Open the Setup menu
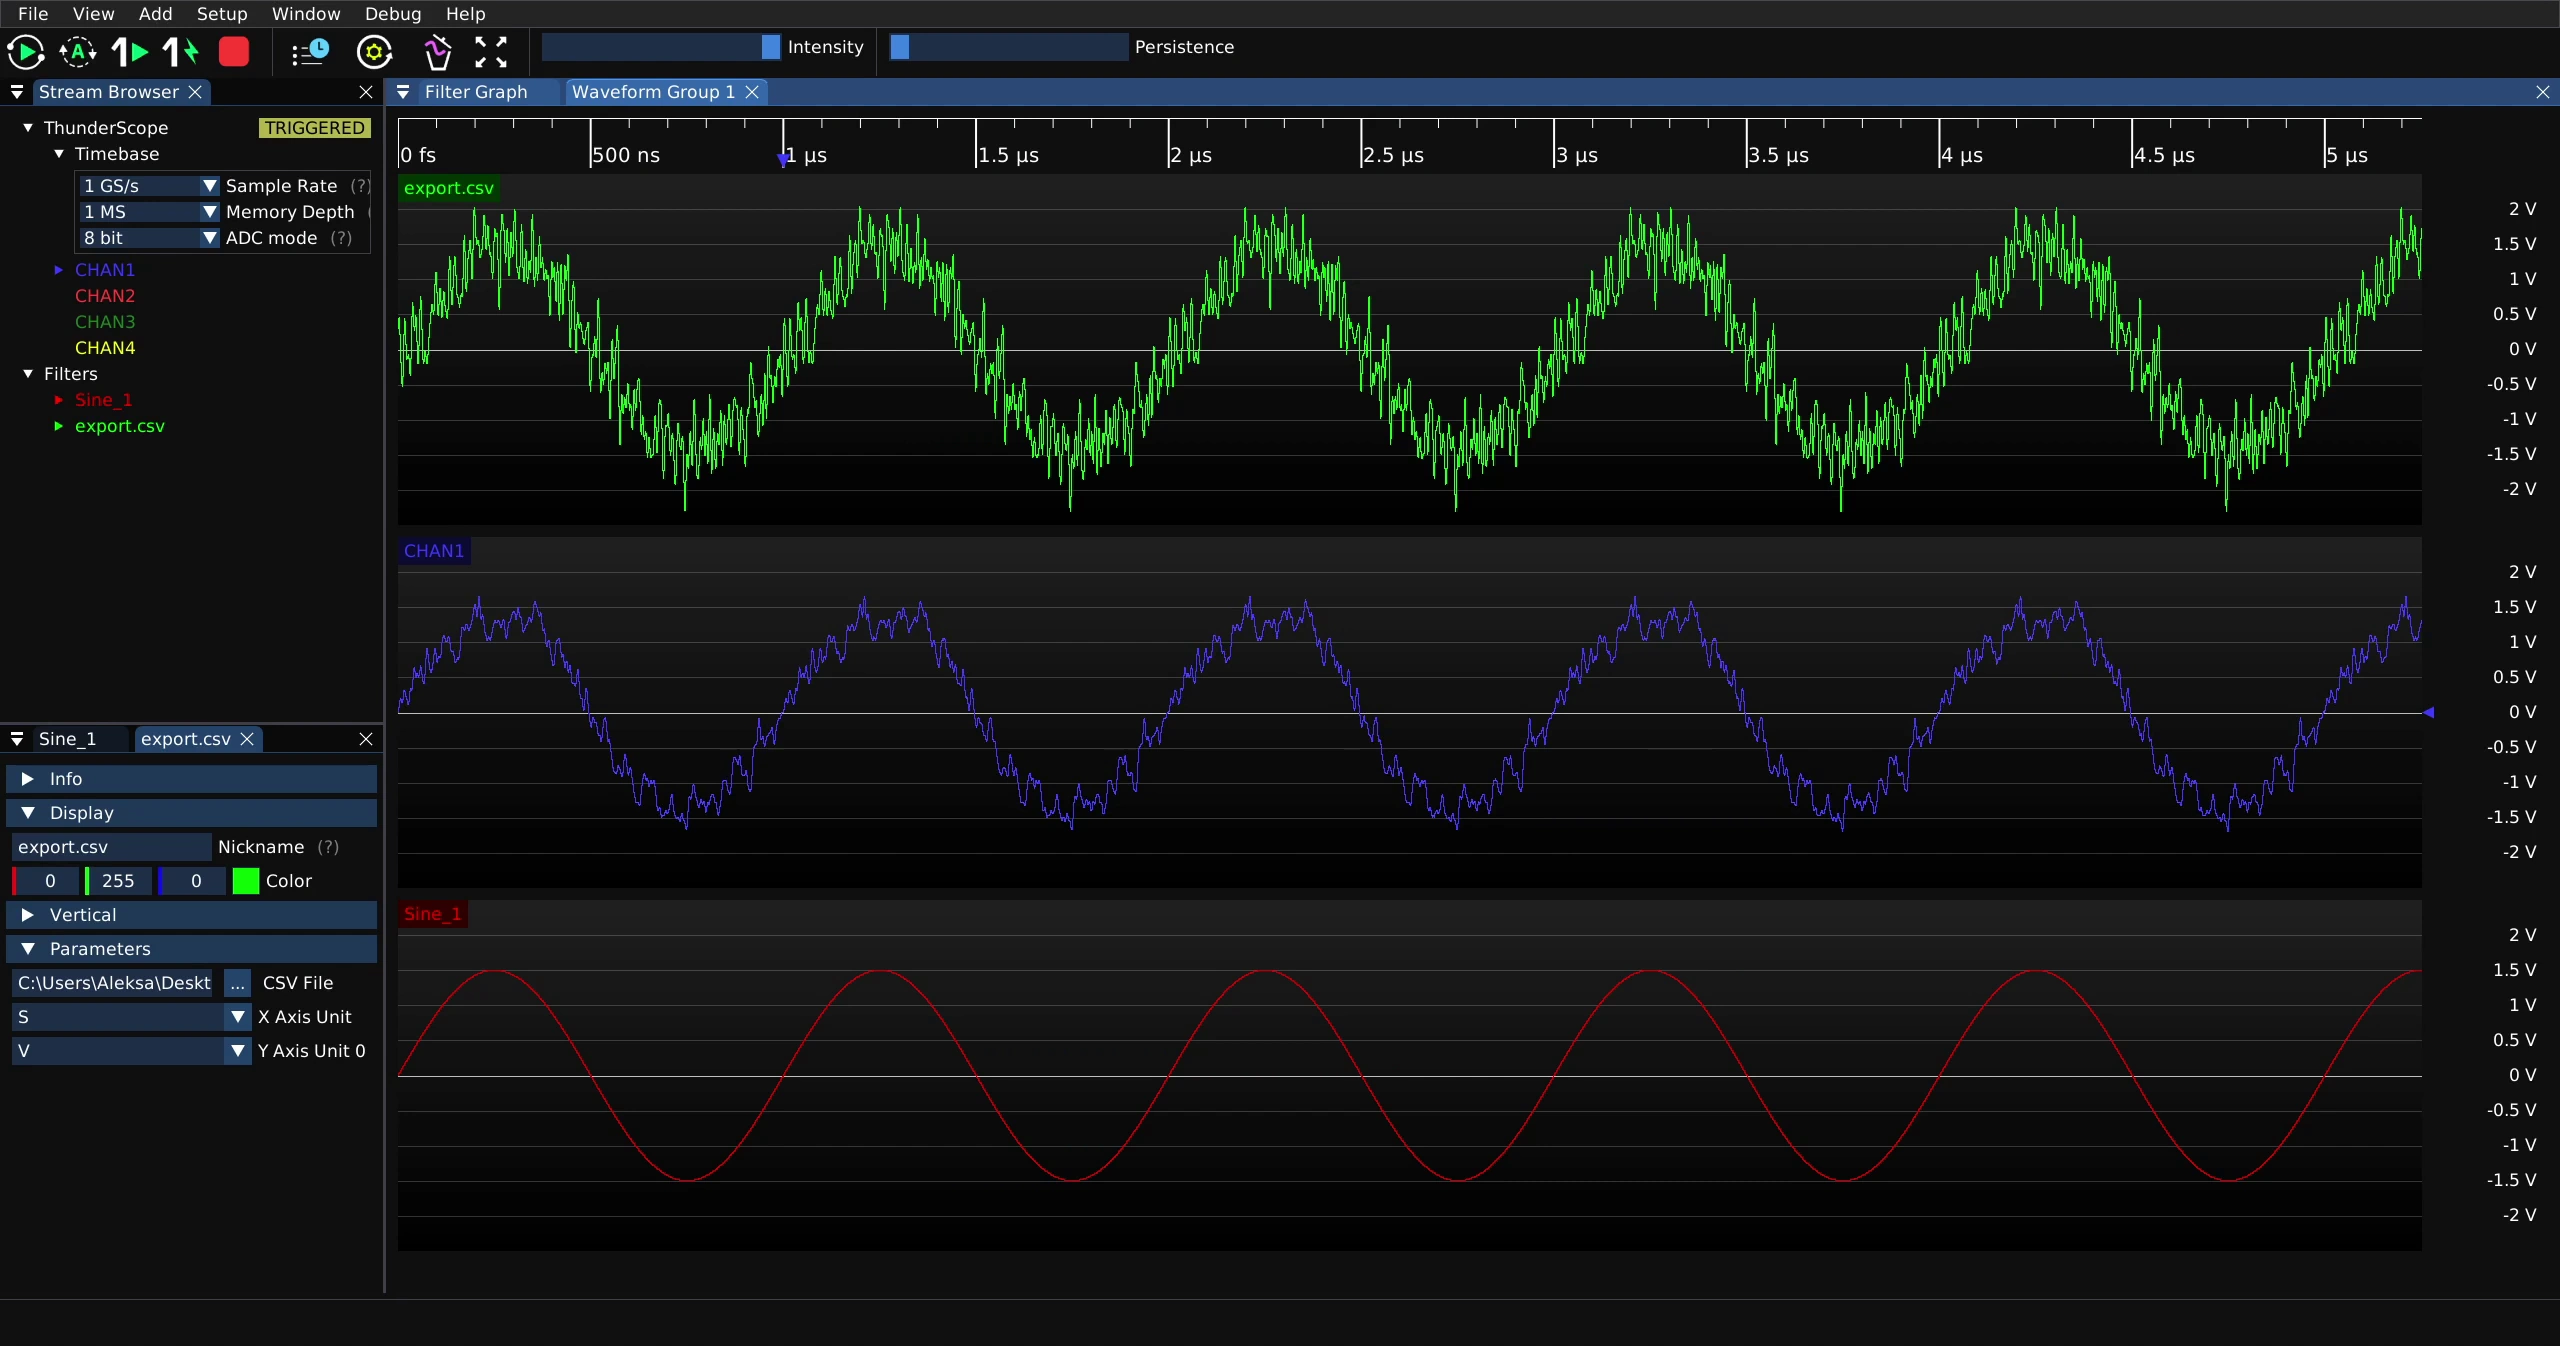The width and height of the screenshot is (2560, 1346). coord(222,14)
